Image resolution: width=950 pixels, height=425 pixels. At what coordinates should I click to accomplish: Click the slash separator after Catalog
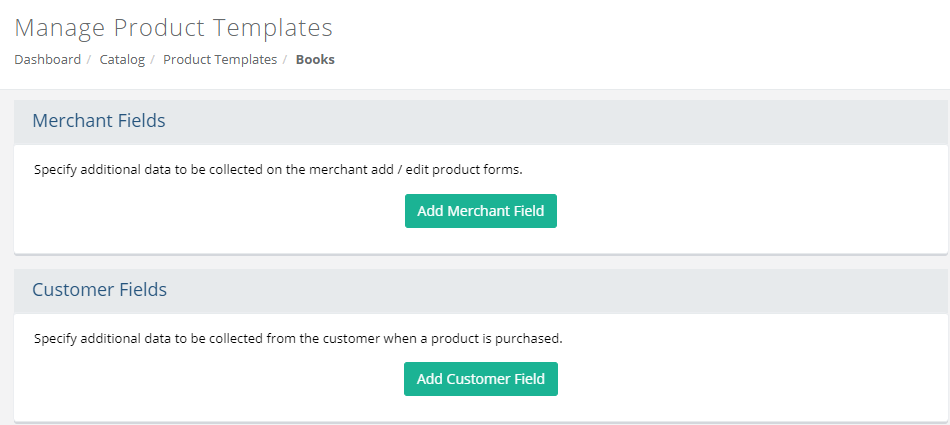coord(153,59)
